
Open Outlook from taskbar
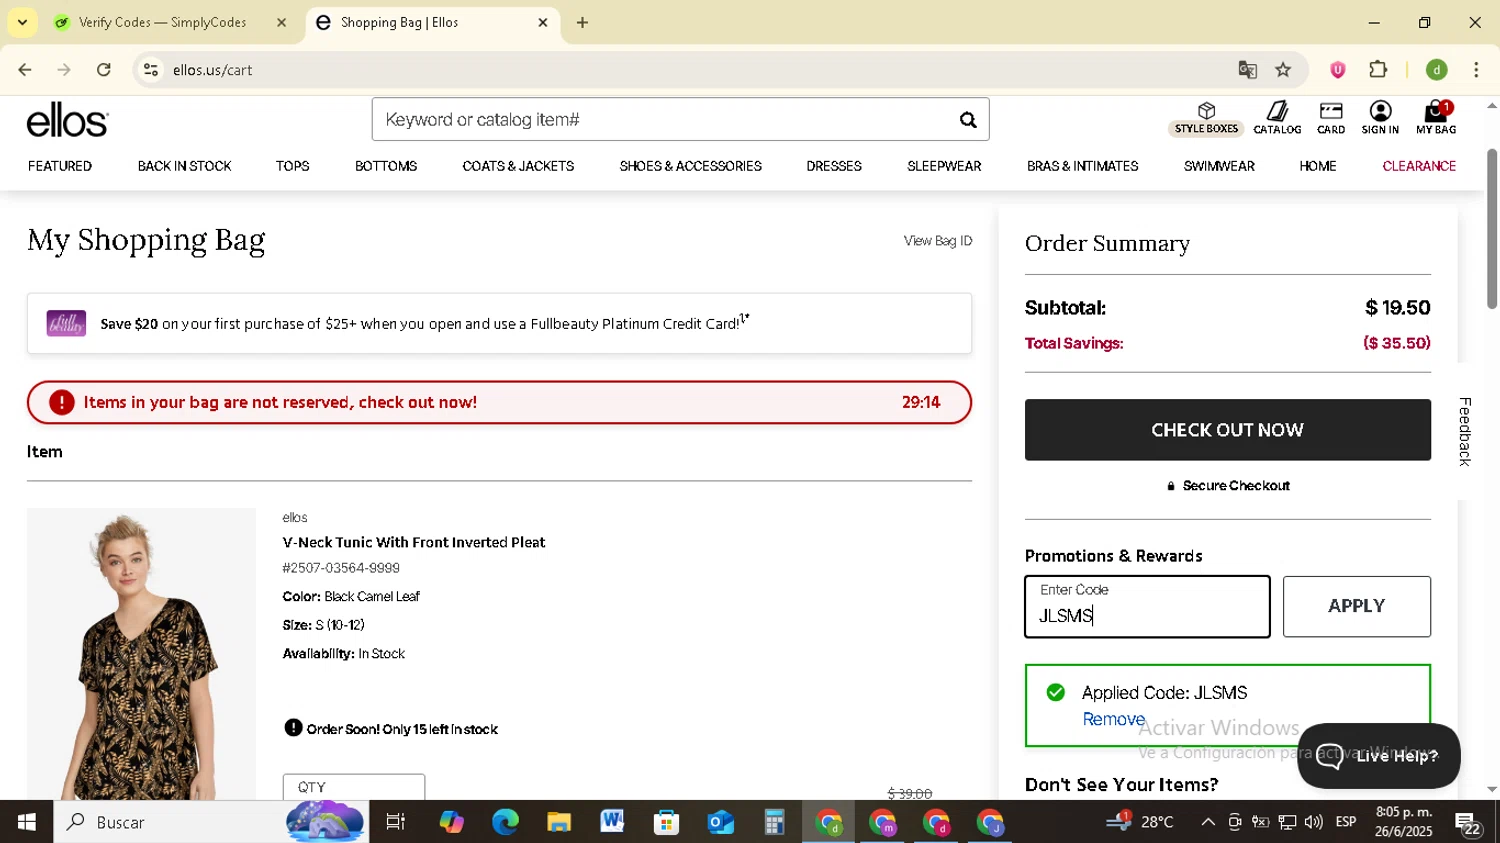tap(720, 822)
